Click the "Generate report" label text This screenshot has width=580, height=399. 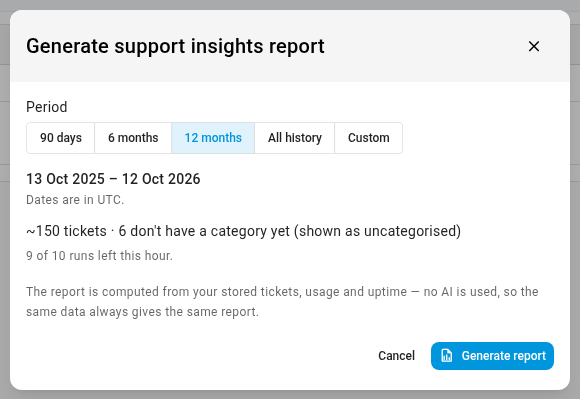pos(503,355)
